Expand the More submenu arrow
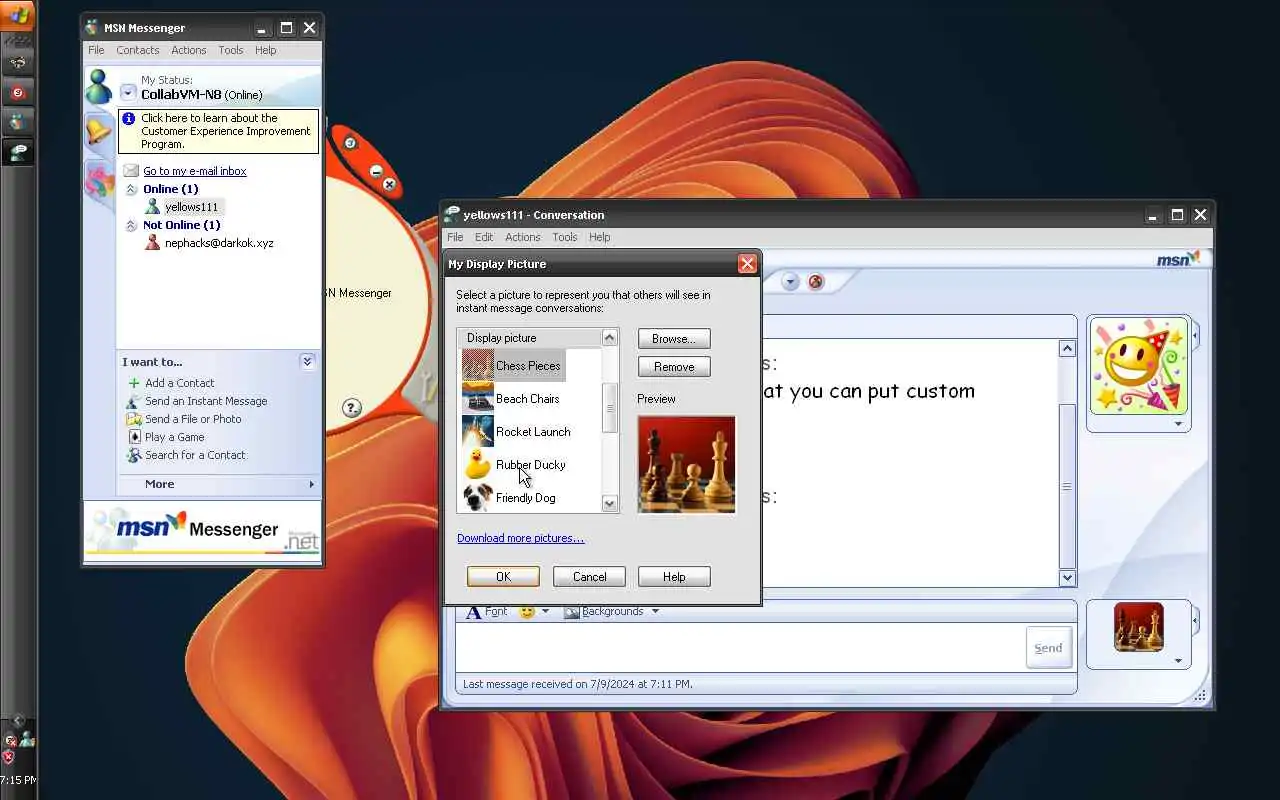The image size is (1280, 800). pyautogui.click(x=311, y=484)
